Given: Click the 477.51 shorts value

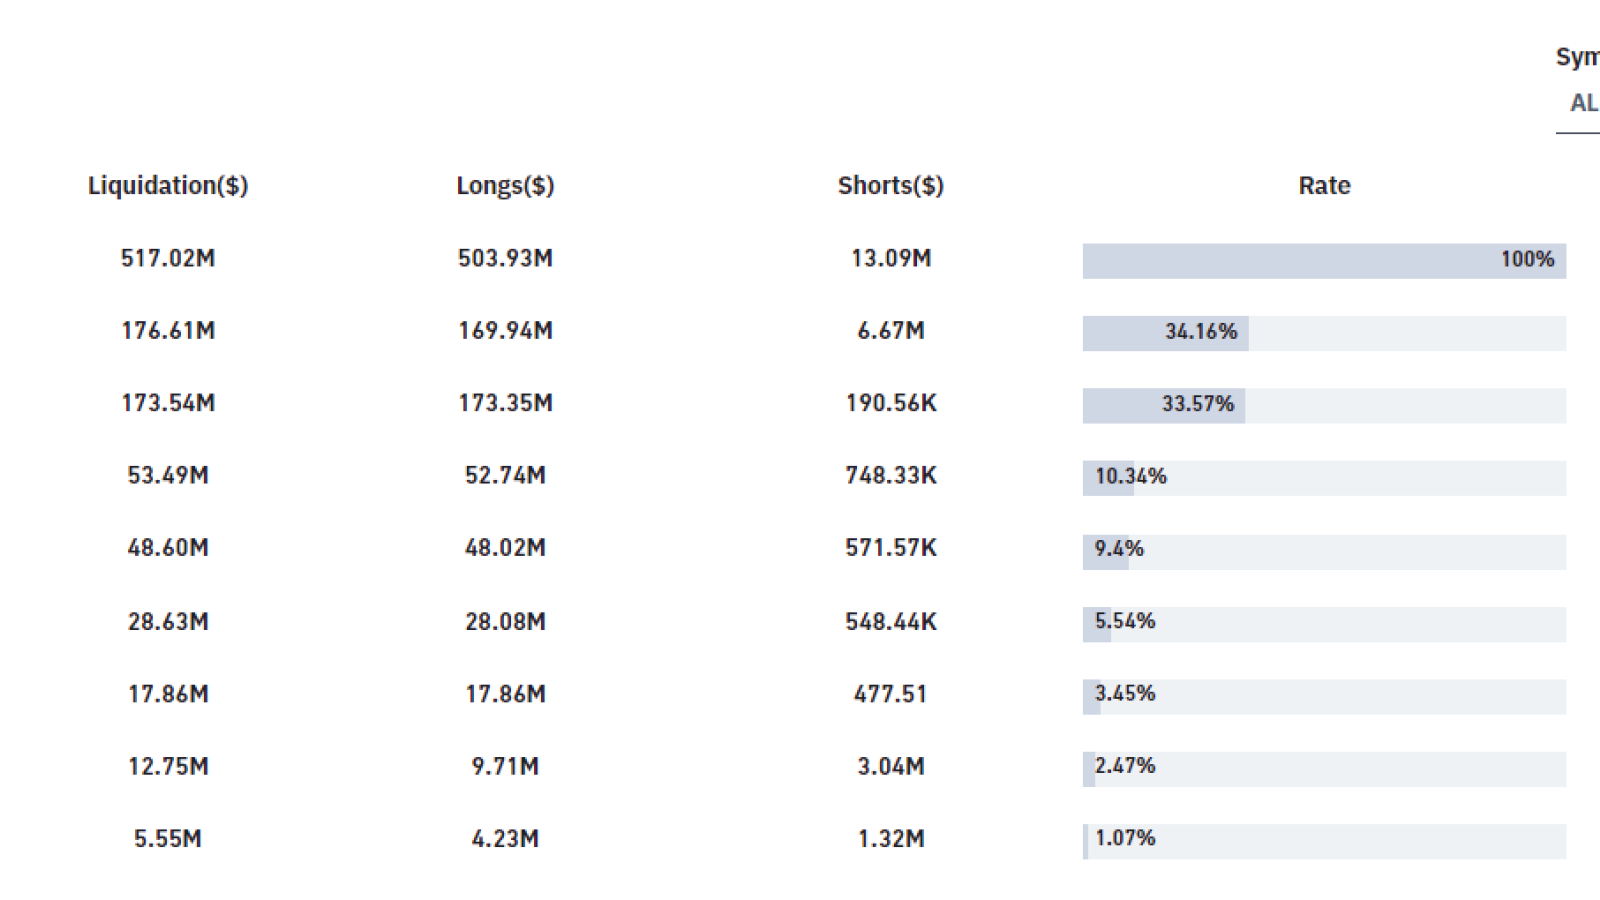Looking at the screenshot, I should [x=891, y=694].
